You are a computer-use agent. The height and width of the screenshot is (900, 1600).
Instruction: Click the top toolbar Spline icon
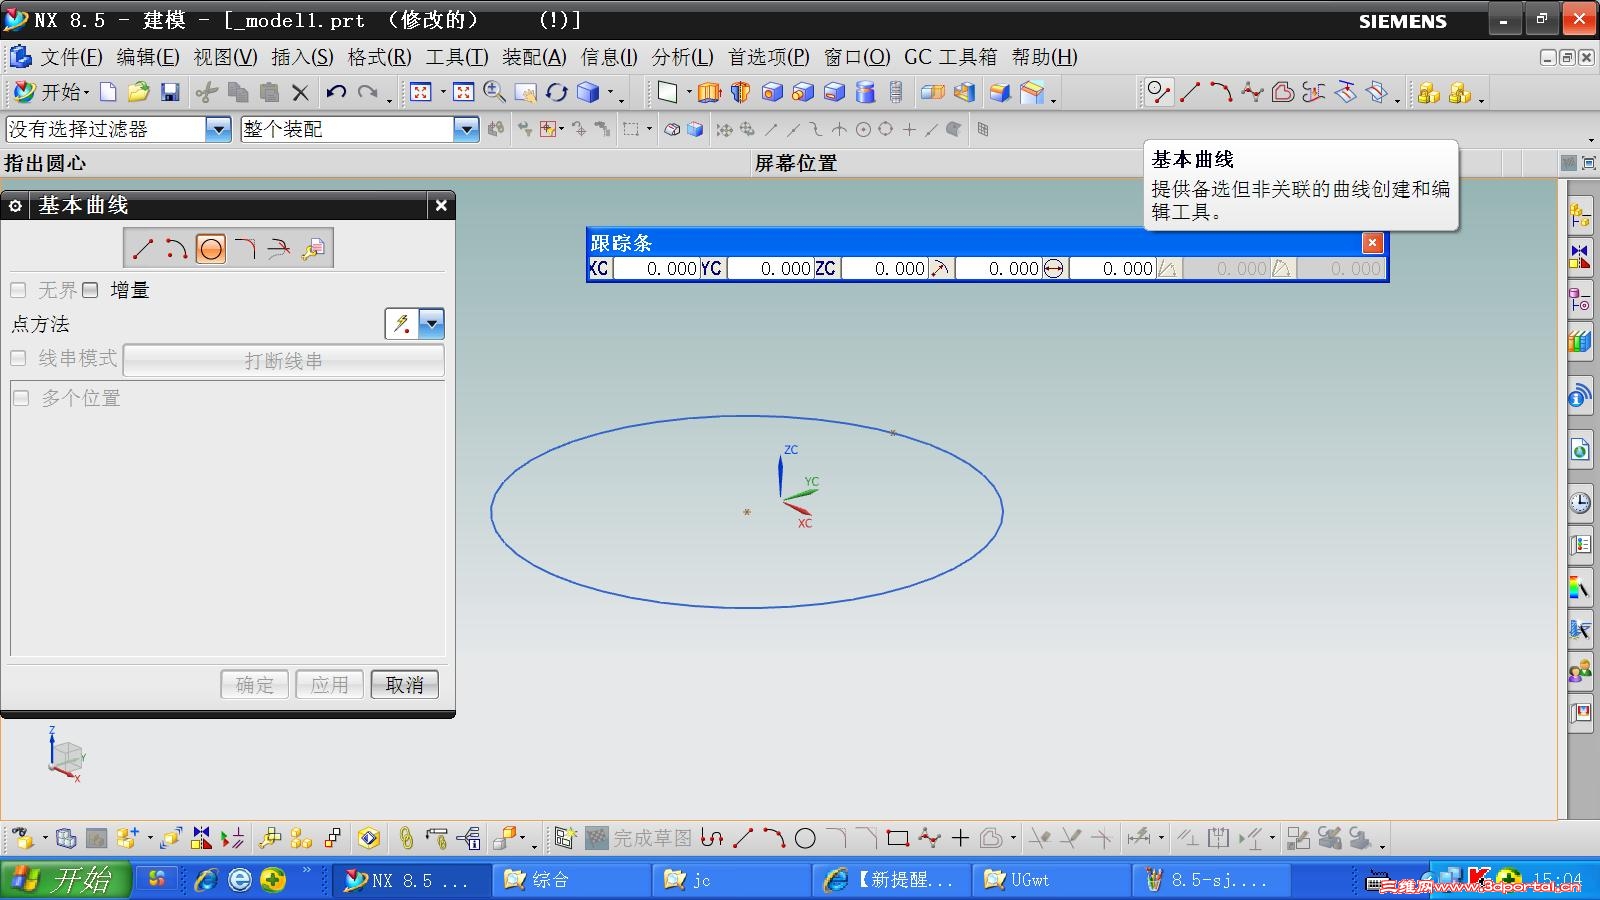tap(1252, 93)
